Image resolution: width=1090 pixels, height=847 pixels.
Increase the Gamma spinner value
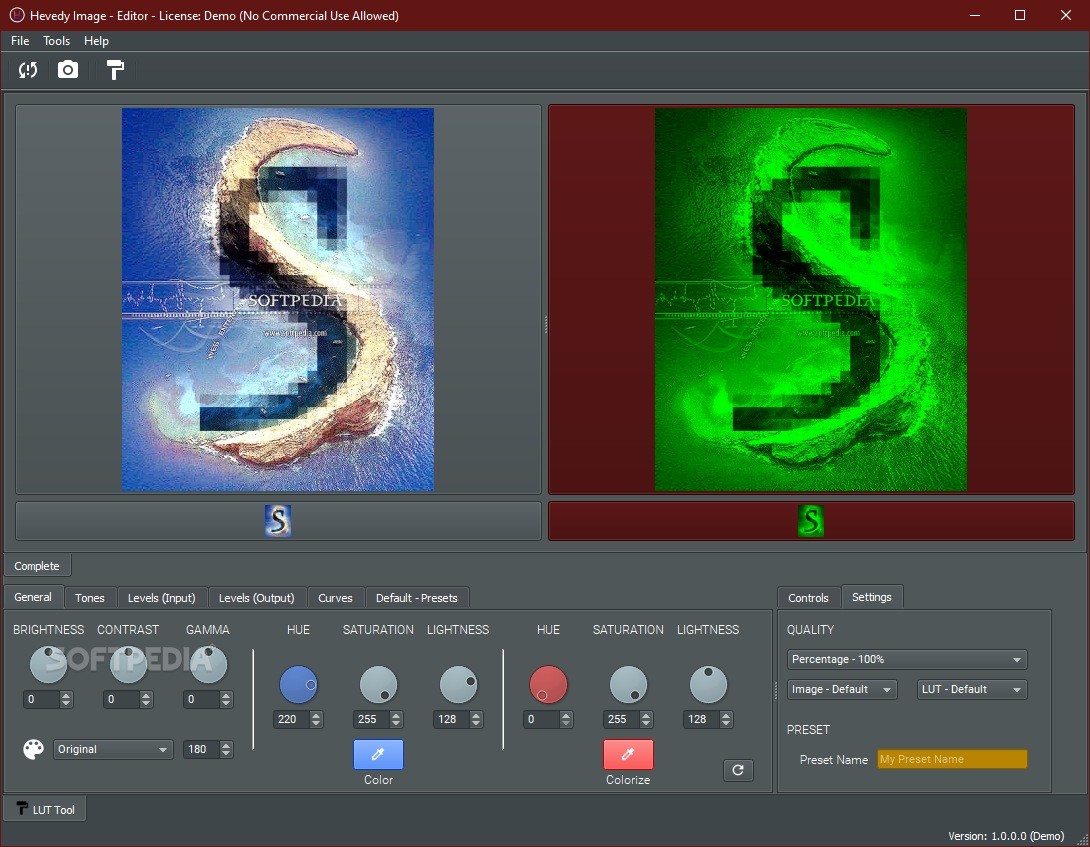tap(226, 695)
